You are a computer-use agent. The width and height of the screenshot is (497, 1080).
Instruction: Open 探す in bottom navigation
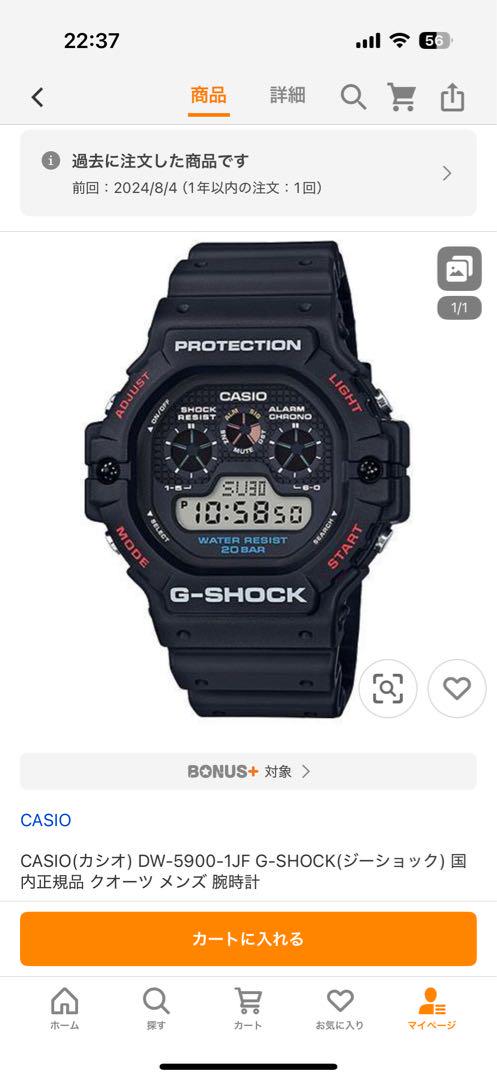pos(156,1008)
